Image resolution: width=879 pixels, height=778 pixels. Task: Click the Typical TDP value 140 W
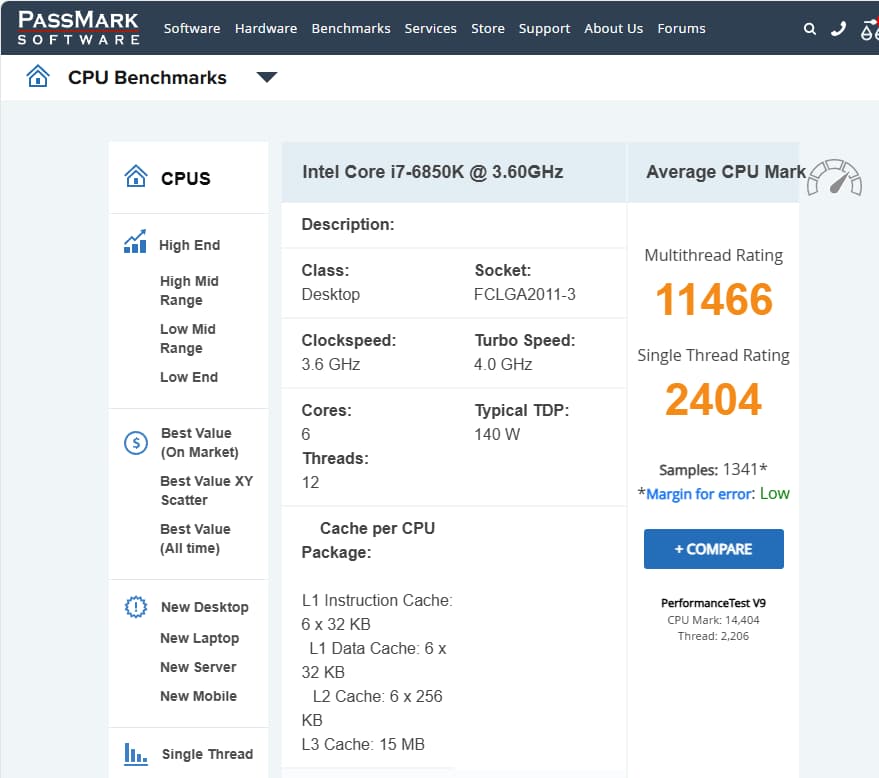[x=497, y=434]
